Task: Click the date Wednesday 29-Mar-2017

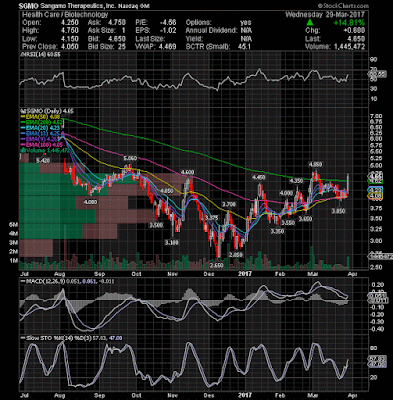Action: [325, 15]
